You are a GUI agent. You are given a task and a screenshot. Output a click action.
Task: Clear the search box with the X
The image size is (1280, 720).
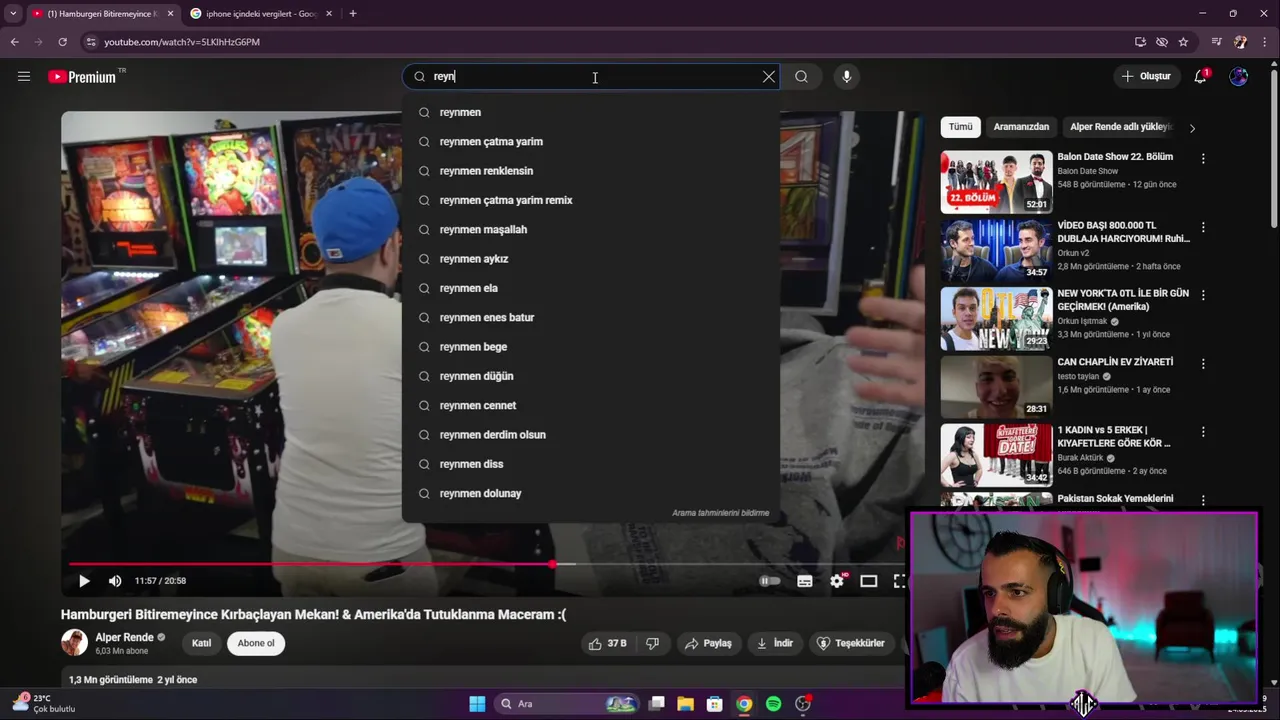[x=768, y=76]
